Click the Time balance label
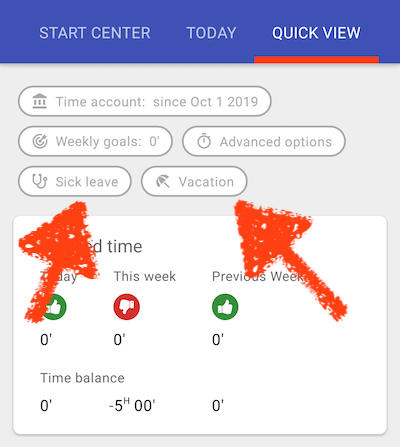The width and height of the screenshot is (400, 447). click(82, 378)
